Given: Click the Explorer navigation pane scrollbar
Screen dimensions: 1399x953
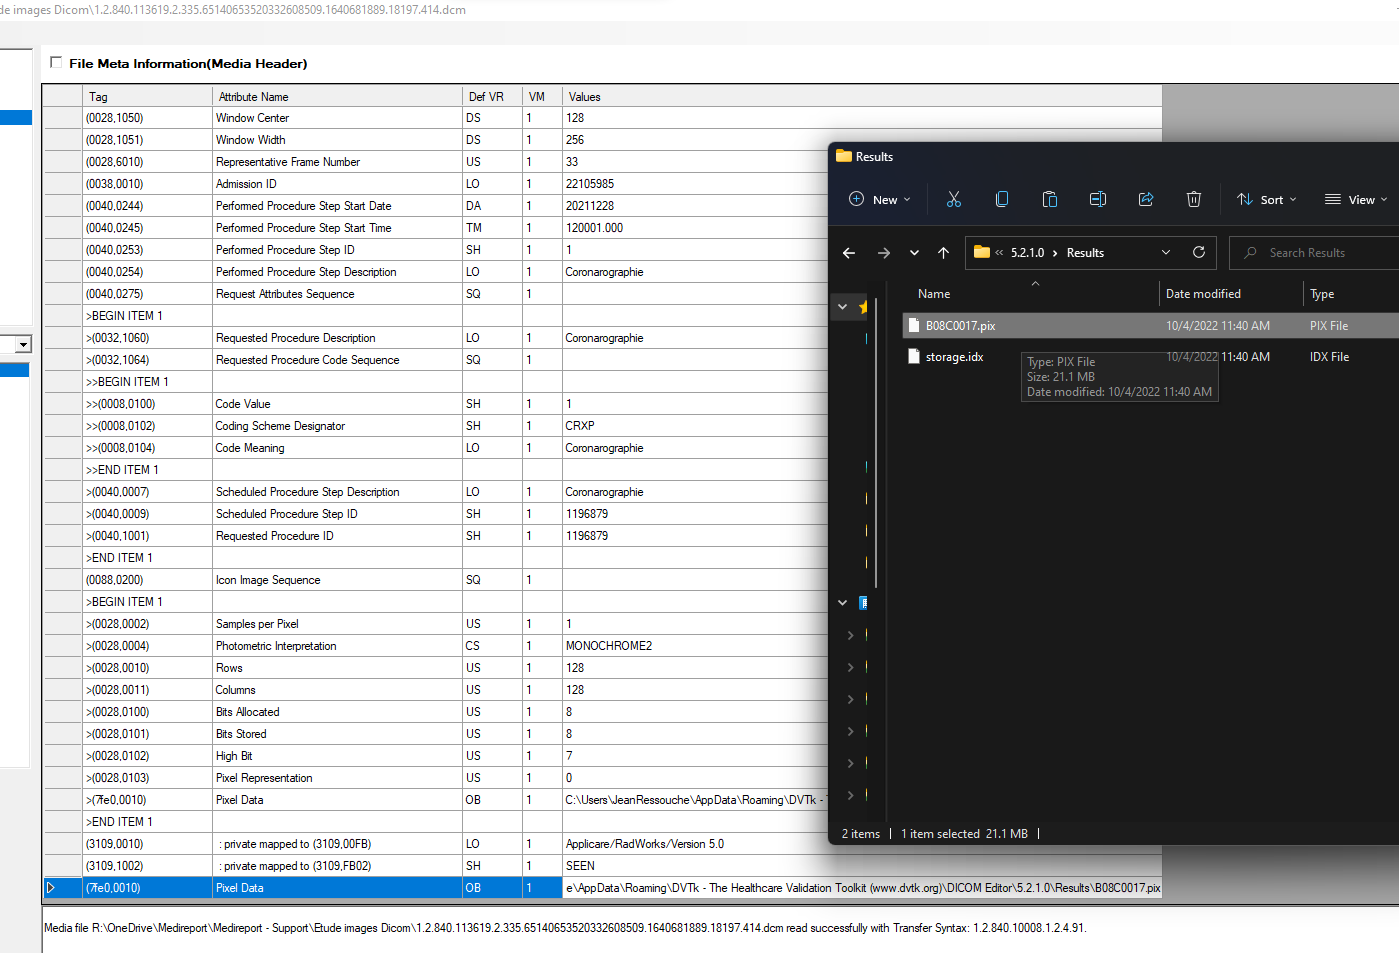Looking at the screenshot, I should coord(876,442).
